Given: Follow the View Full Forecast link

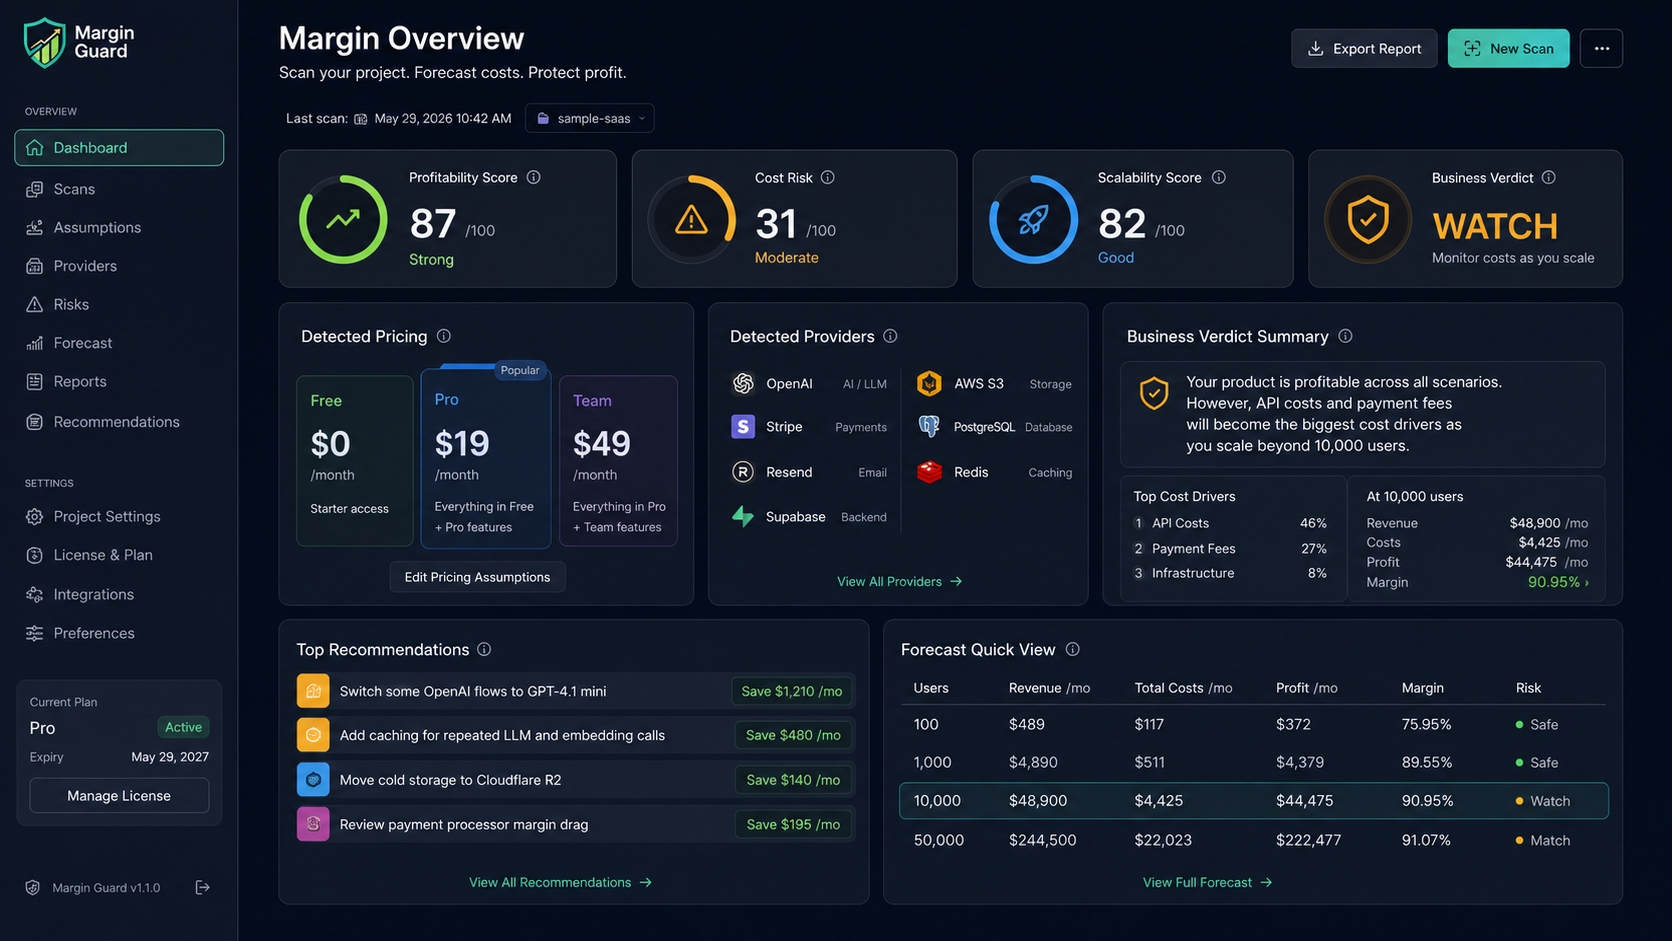Looking at the screenshot, I should (1207, 882).
